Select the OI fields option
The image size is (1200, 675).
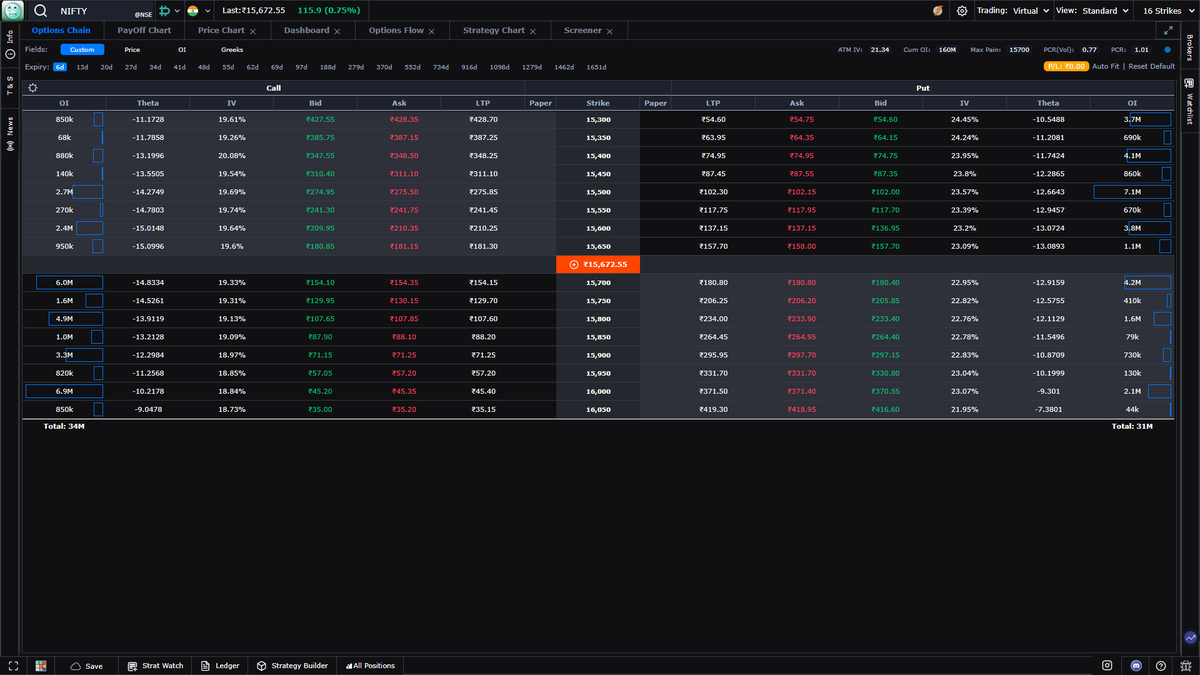[182, 49]
